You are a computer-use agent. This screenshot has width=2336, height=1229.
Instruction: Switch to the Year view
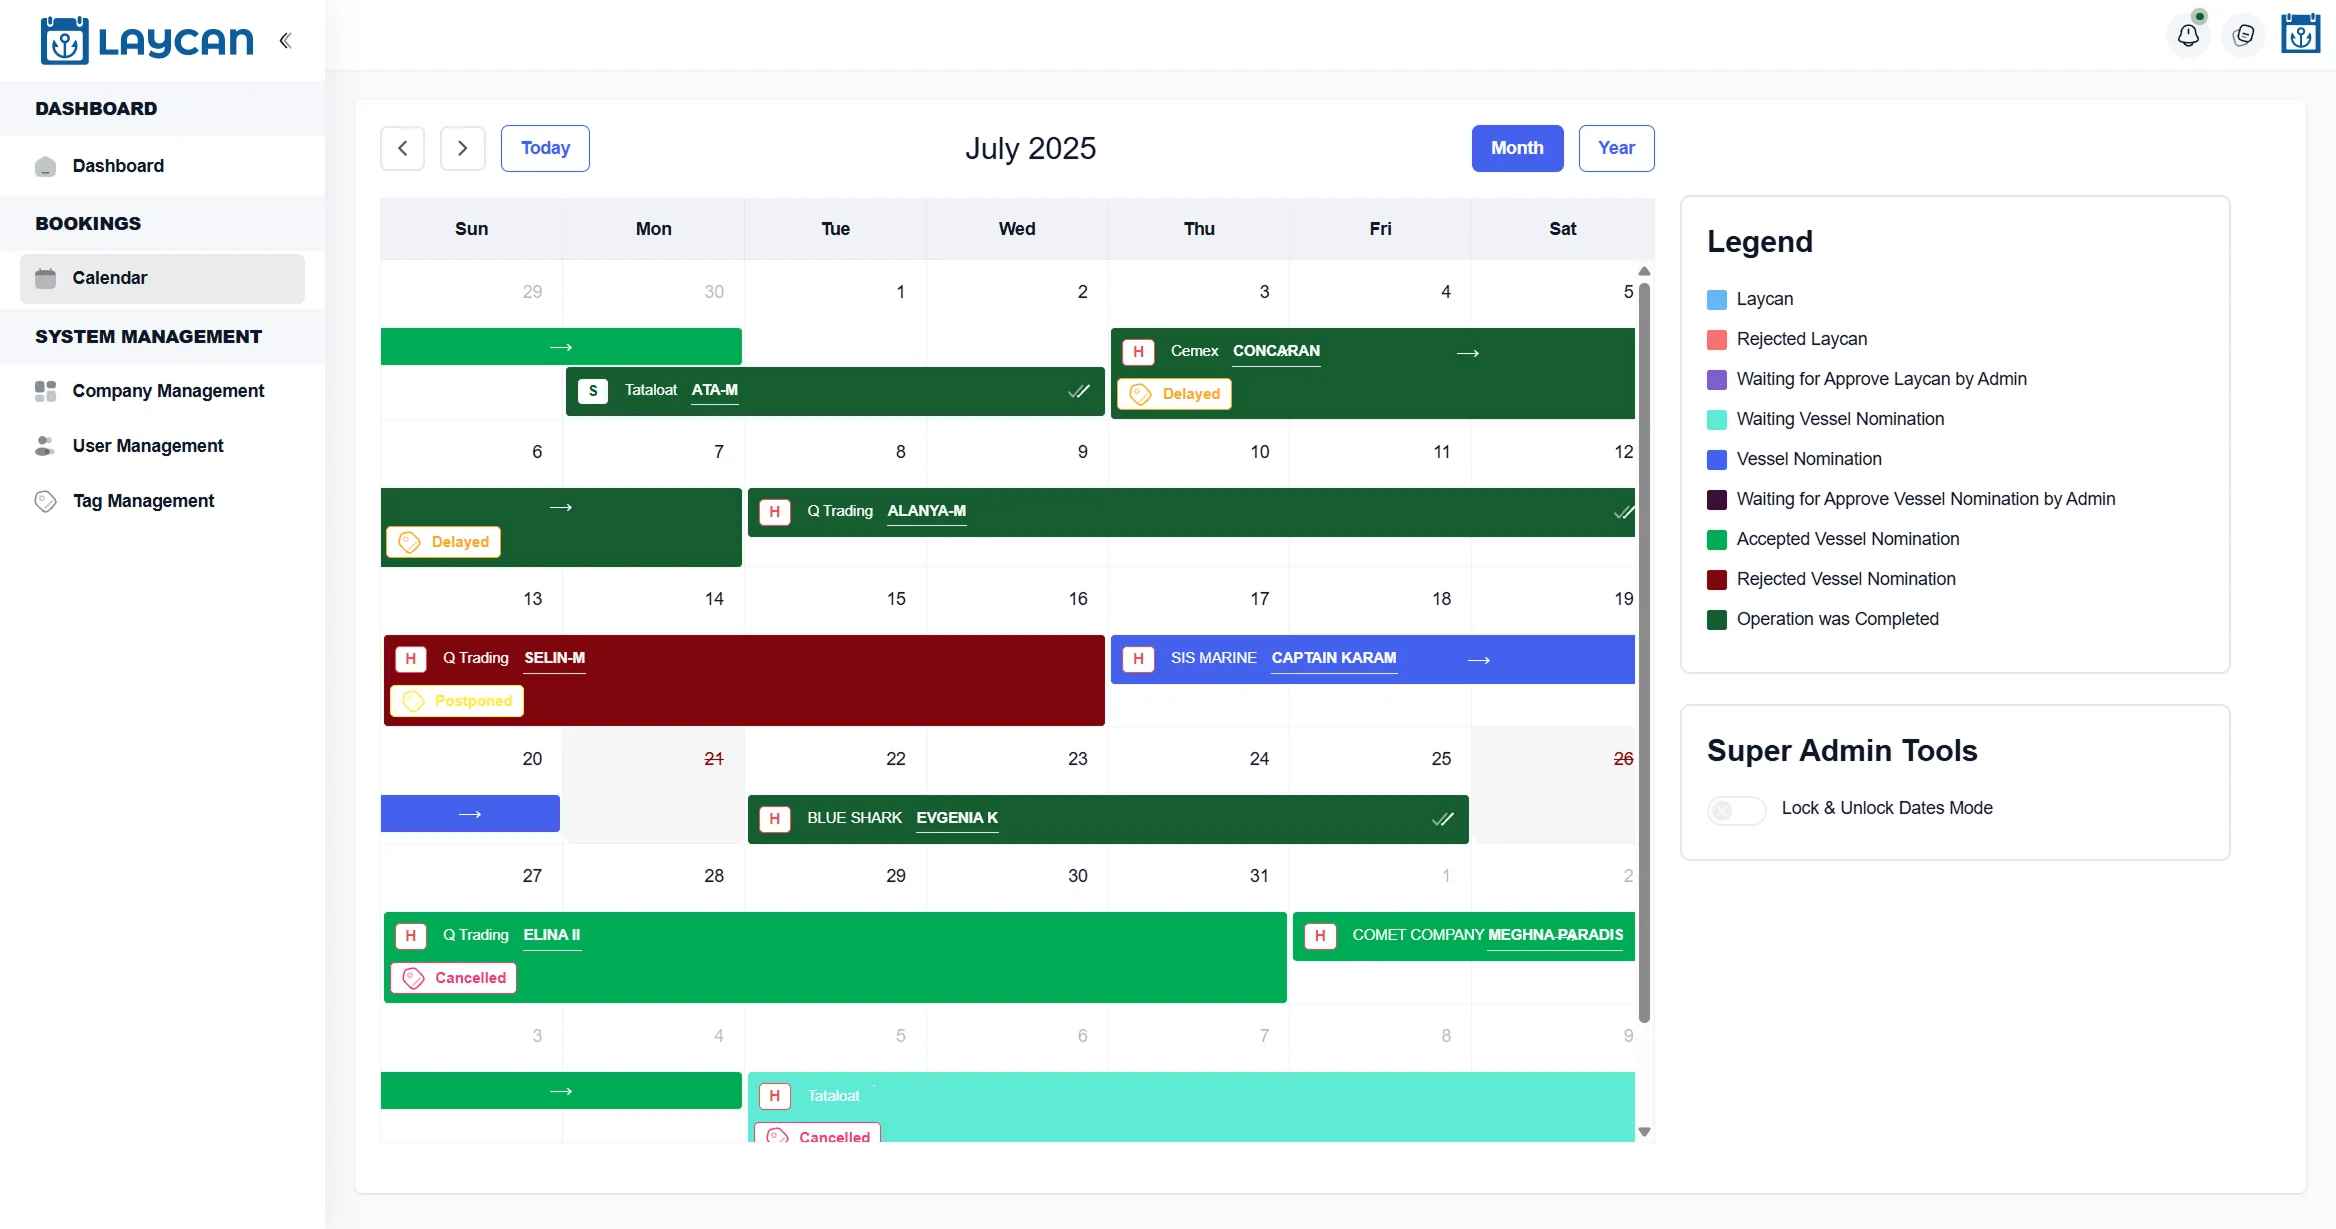pyautogui.click(x=1616, y=148)
